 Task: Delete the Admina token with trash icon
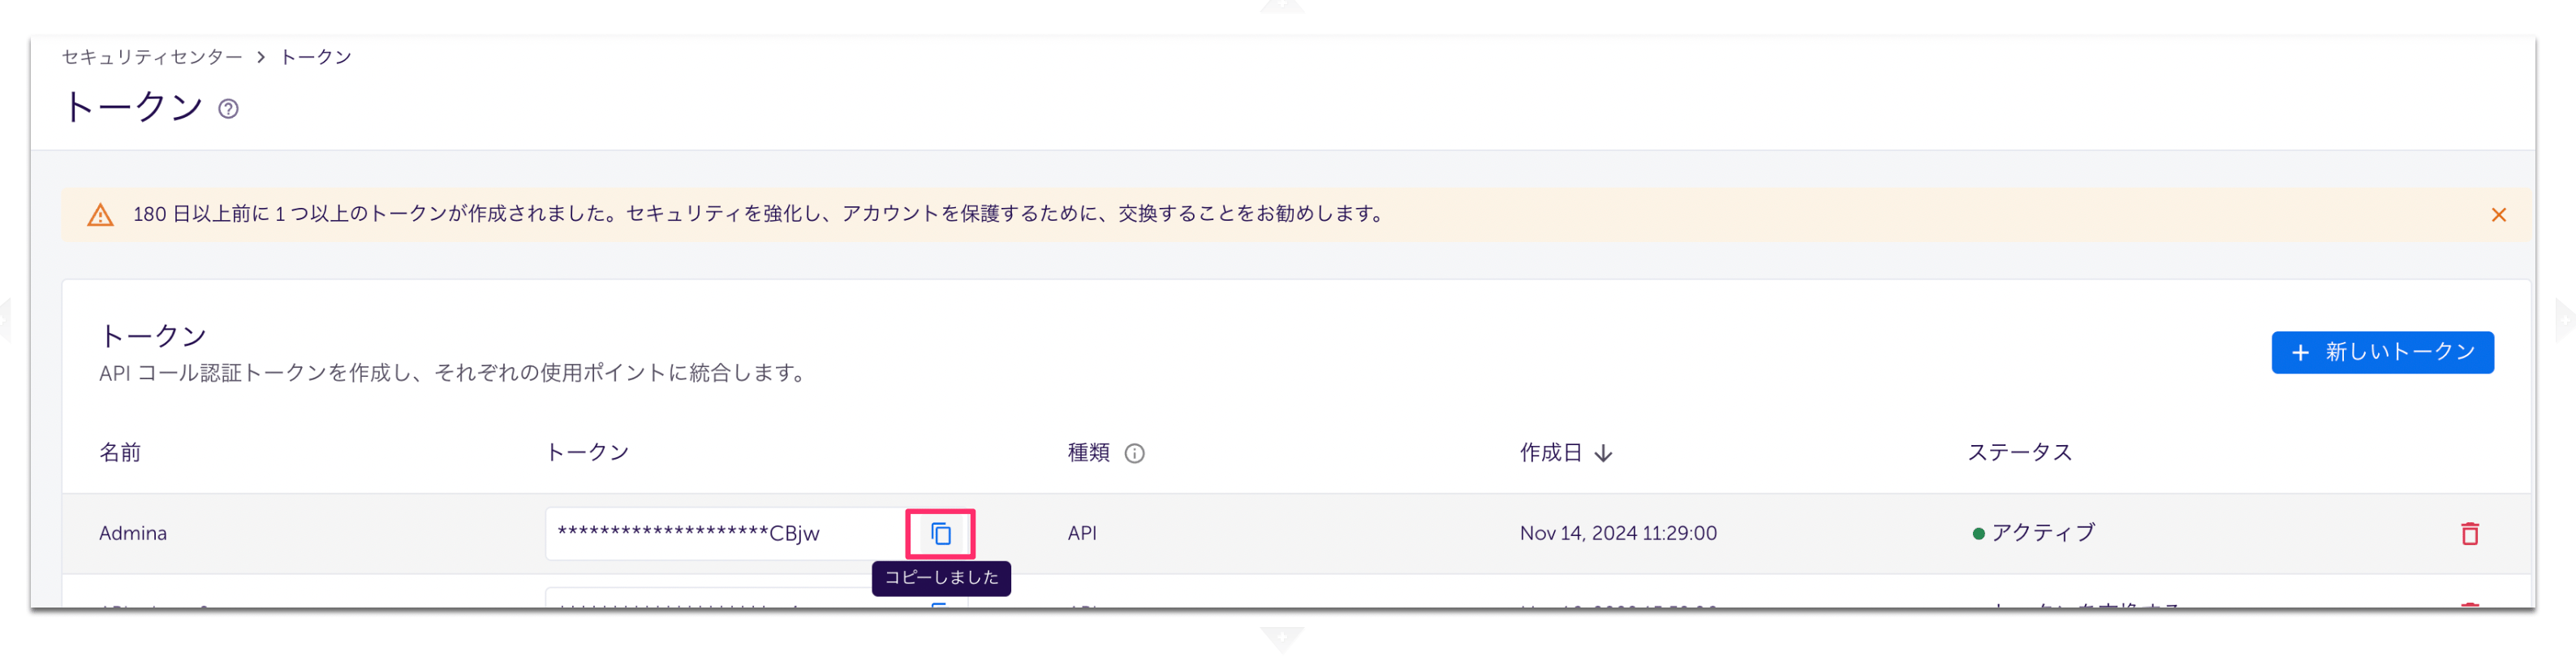(x=2469, y=534)
